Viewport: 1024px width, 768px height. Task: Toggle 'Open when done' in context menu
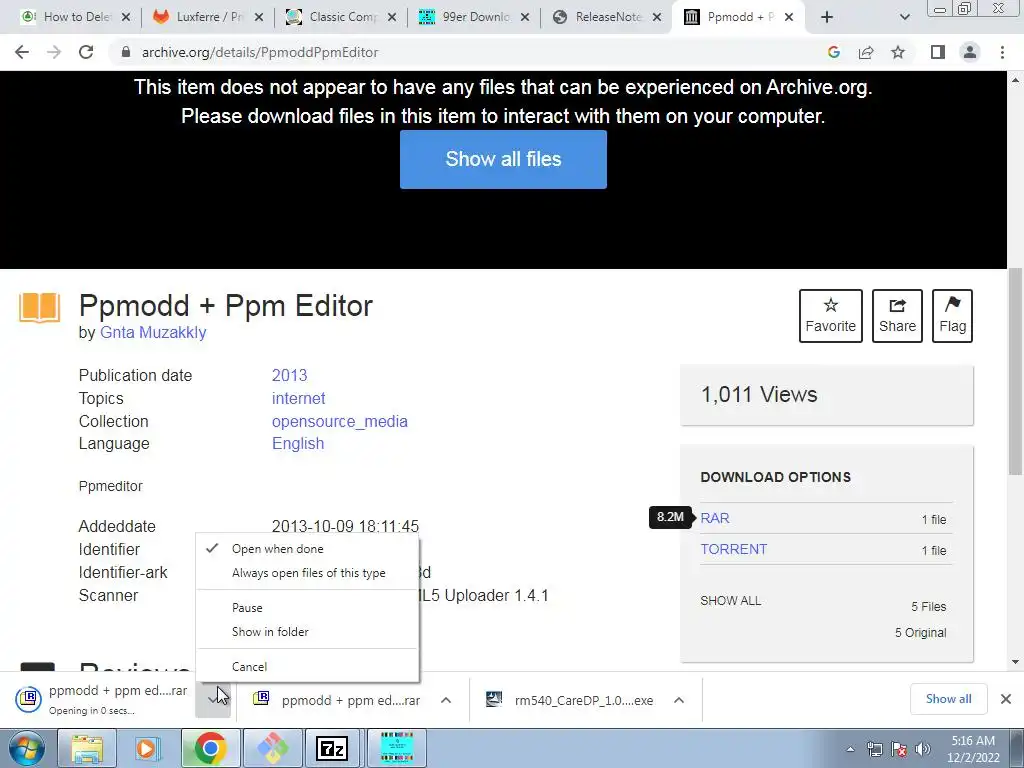tap(307, 549)
